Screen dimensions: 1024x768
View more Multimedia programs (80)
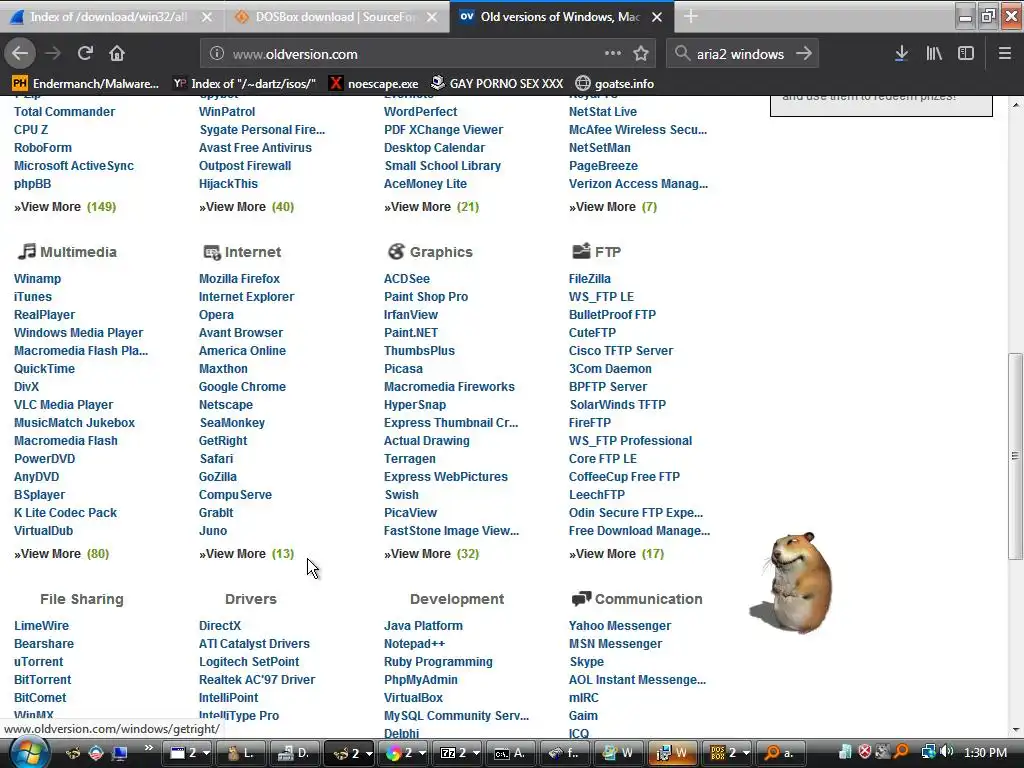point(61,554)
